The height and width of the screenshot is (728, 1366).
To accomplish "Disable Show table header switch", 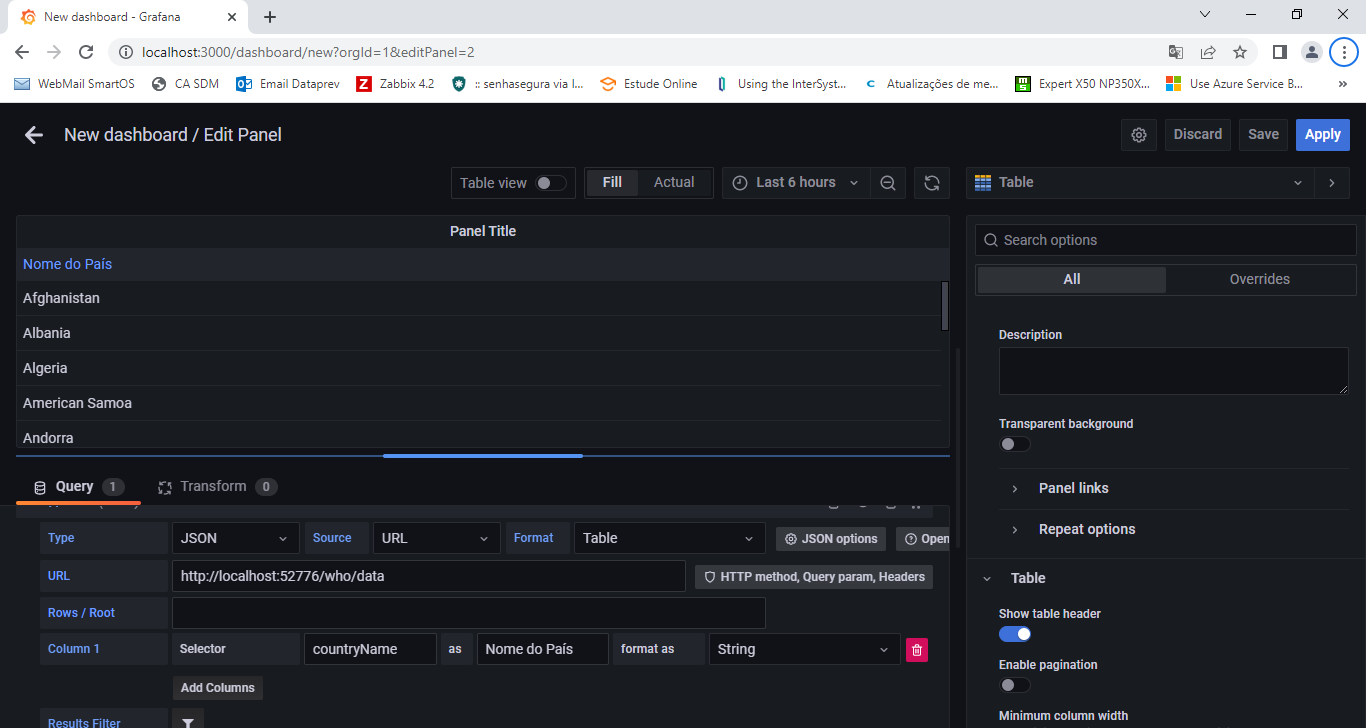I will (1014, 634).
